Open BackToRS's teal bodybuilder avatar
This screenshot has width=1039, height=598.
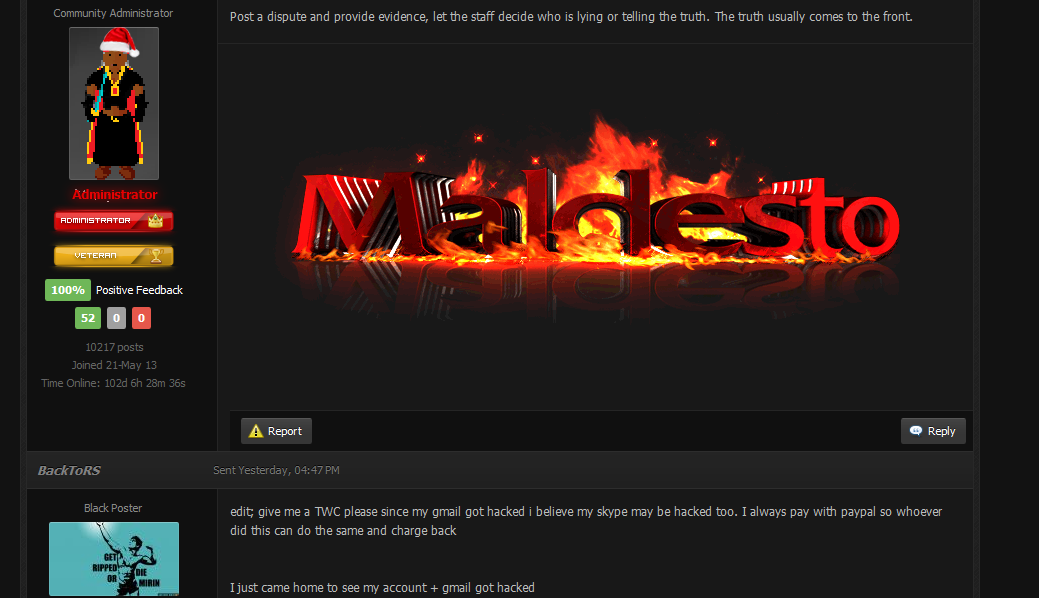(x=114, y=559)
